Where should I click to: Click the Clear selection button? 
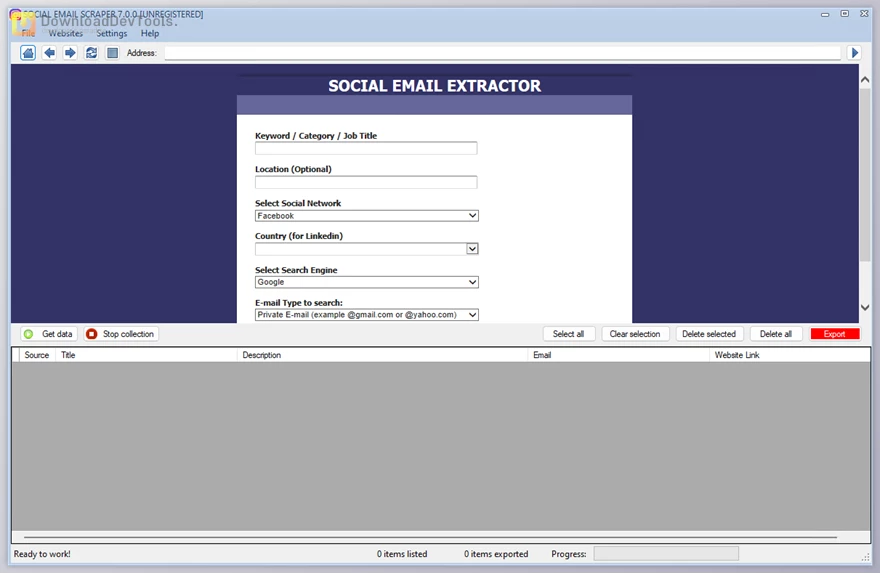pos(635,334)
